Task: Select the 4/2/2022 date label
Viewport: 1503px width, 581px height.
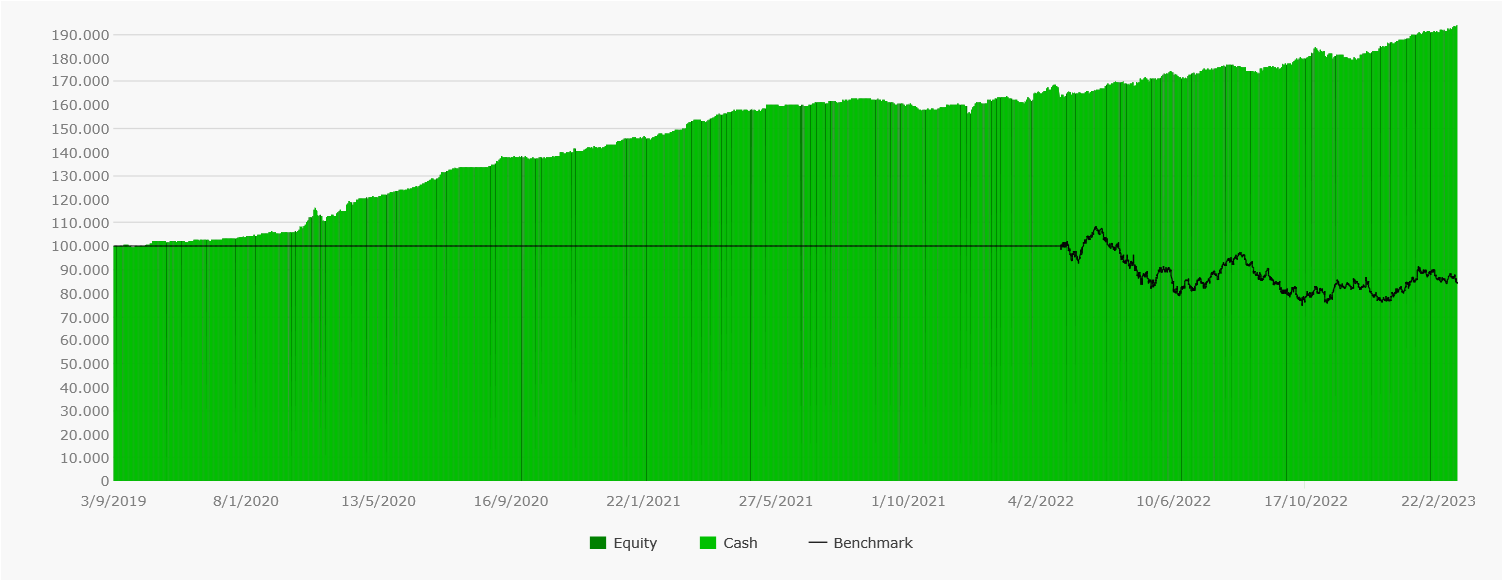Action: 1040,501
